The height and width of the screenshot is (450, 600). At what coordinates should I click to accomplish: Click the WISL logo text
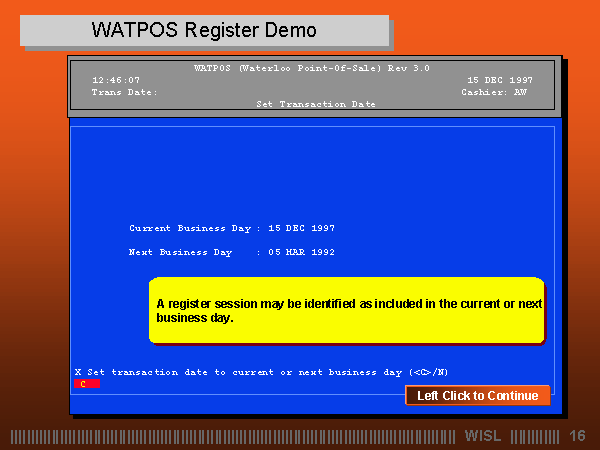point(484,436)
